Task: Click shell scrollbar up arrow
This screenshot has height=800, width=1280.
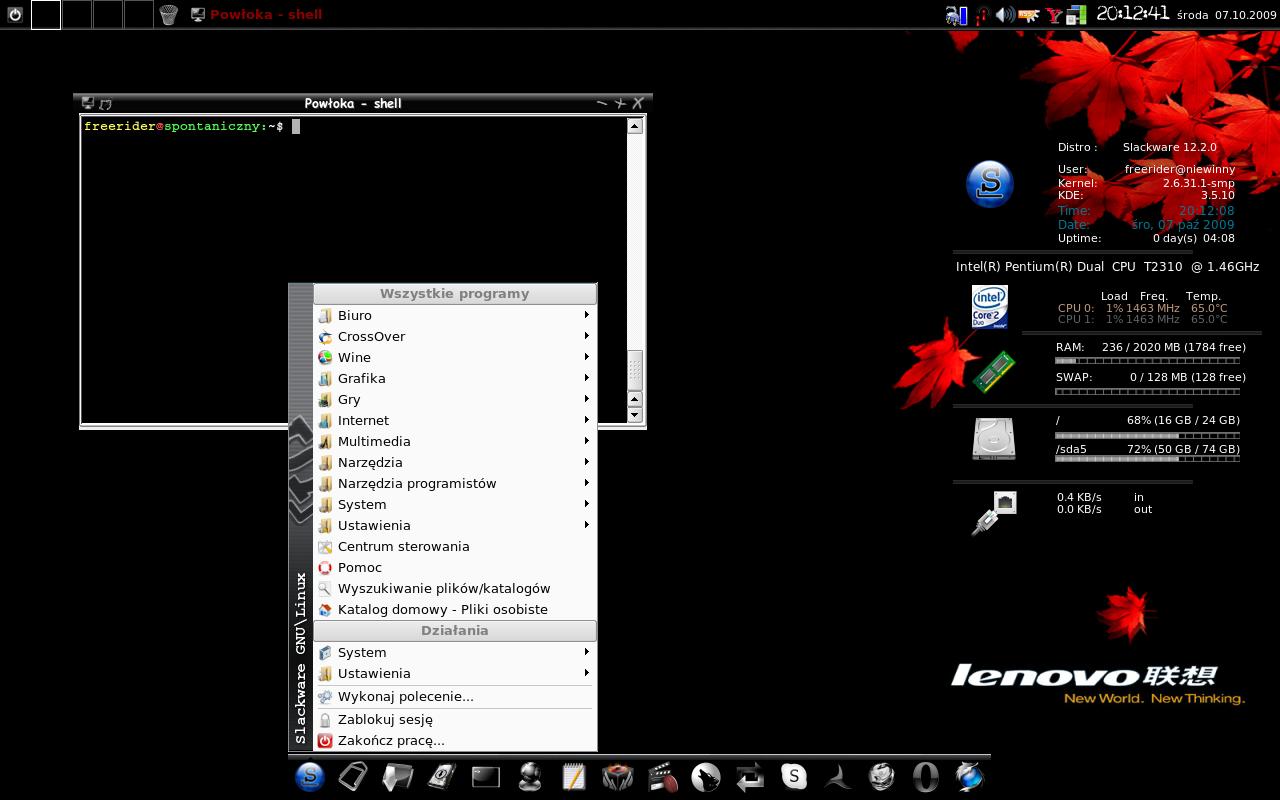Action: (x=634, y=126)
